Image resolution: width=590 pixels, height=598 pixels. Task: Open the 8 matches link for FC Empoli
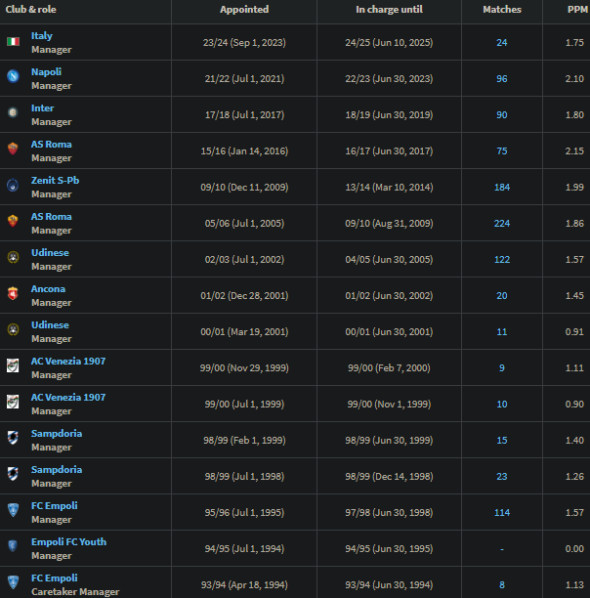502,585
